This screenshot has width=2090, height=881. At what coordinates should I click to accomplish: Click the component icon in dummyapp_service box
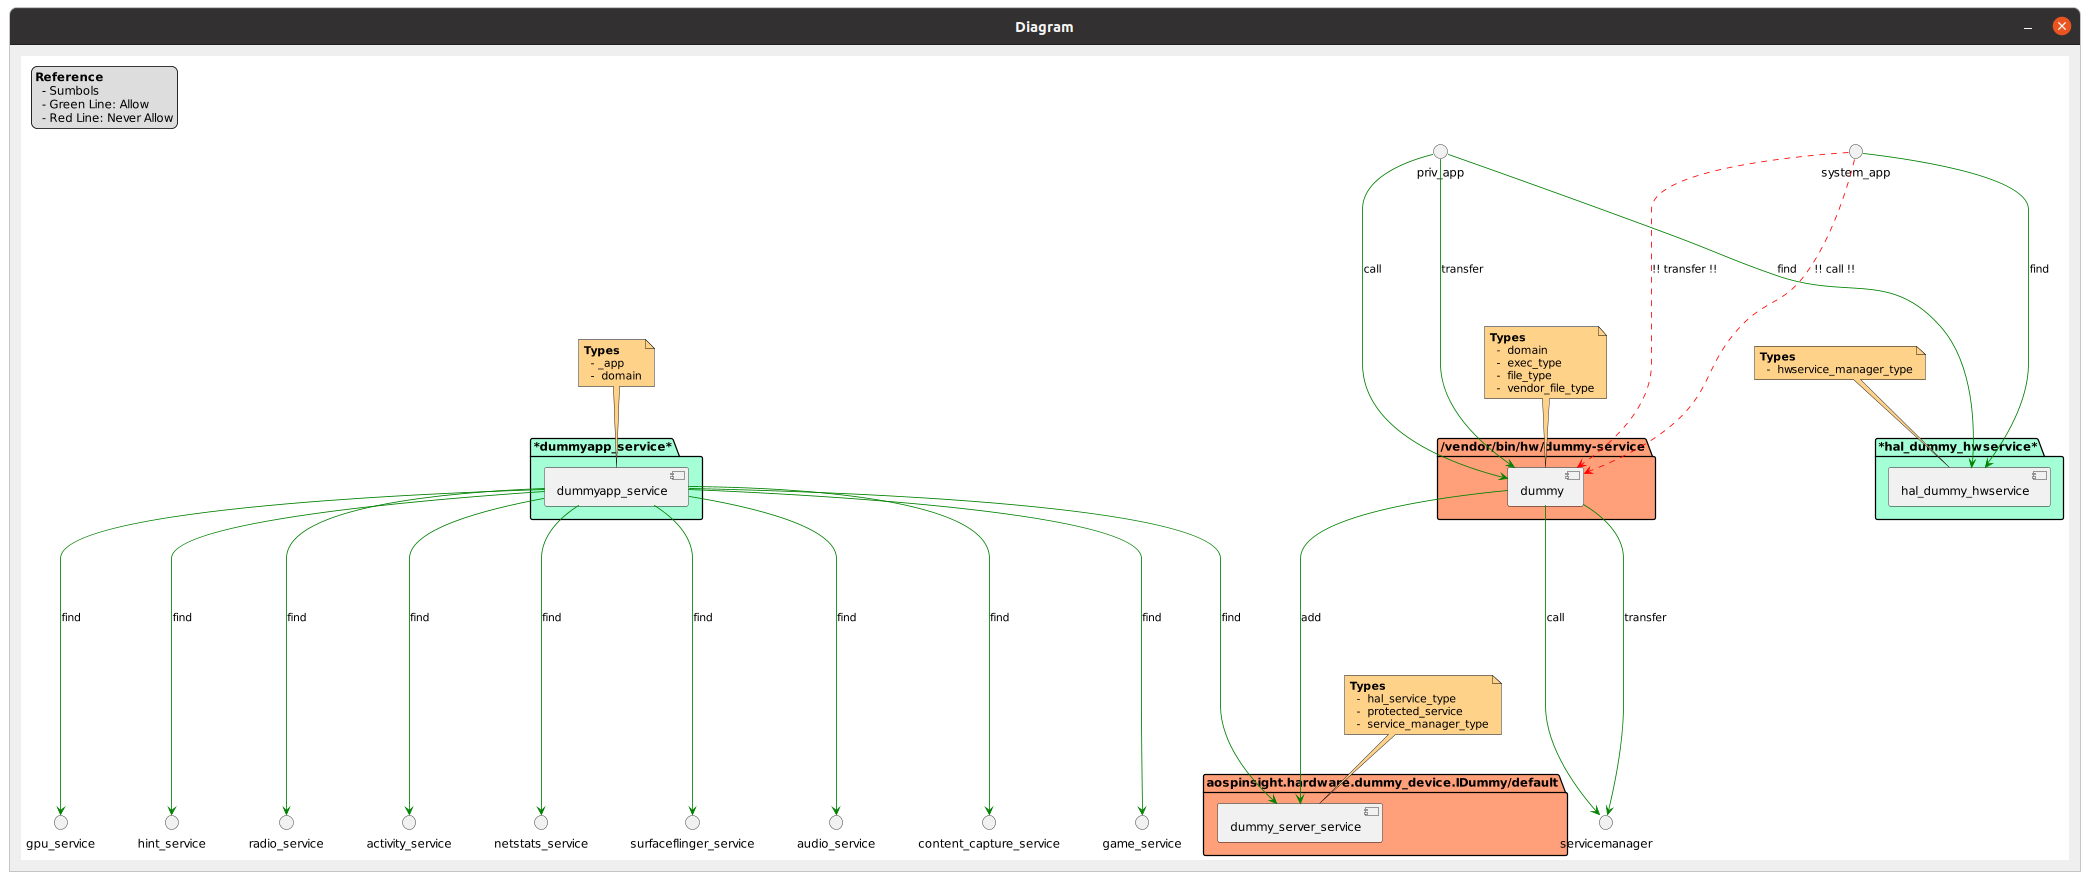tap(677, 476)
